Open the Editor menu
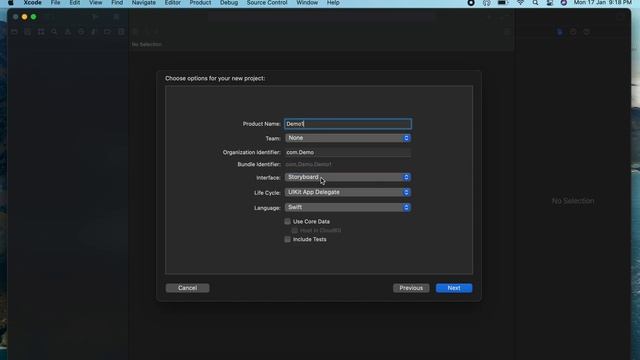 pos(173,3)
